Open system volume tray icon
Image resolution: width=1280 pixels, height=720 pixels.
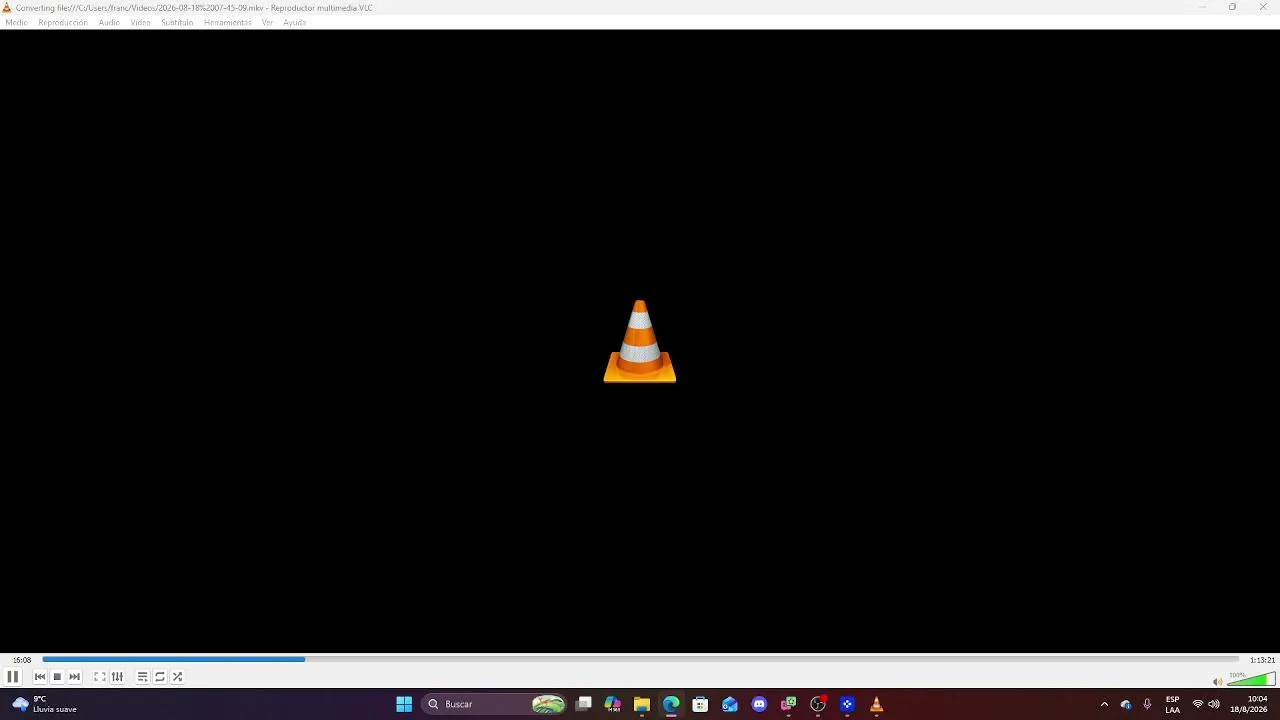click(1214, 704)
